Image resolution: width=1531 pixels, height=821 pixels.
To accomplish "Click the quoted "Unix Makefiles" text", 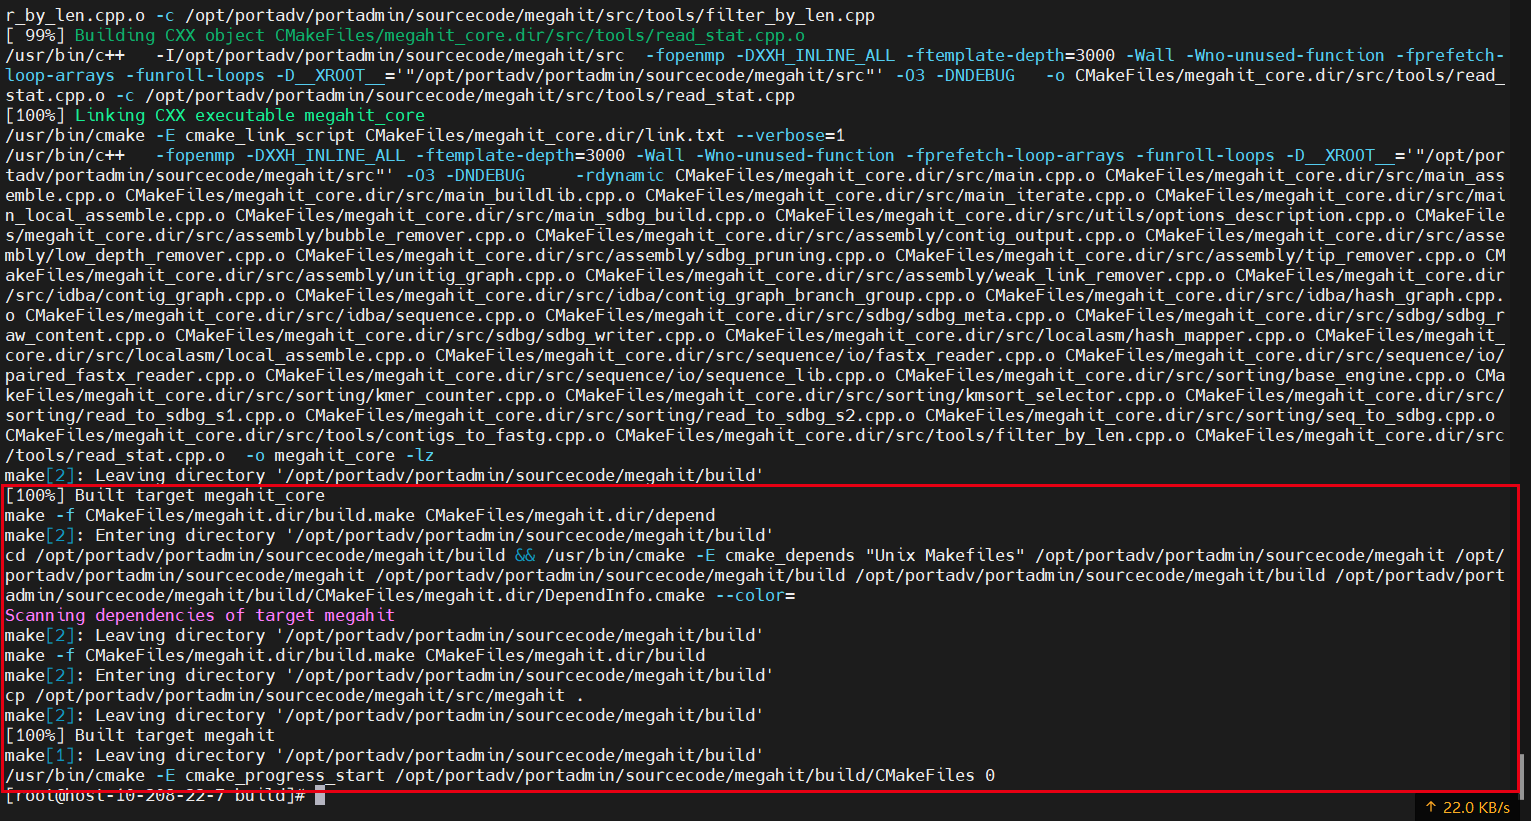I will click(945, 555).
